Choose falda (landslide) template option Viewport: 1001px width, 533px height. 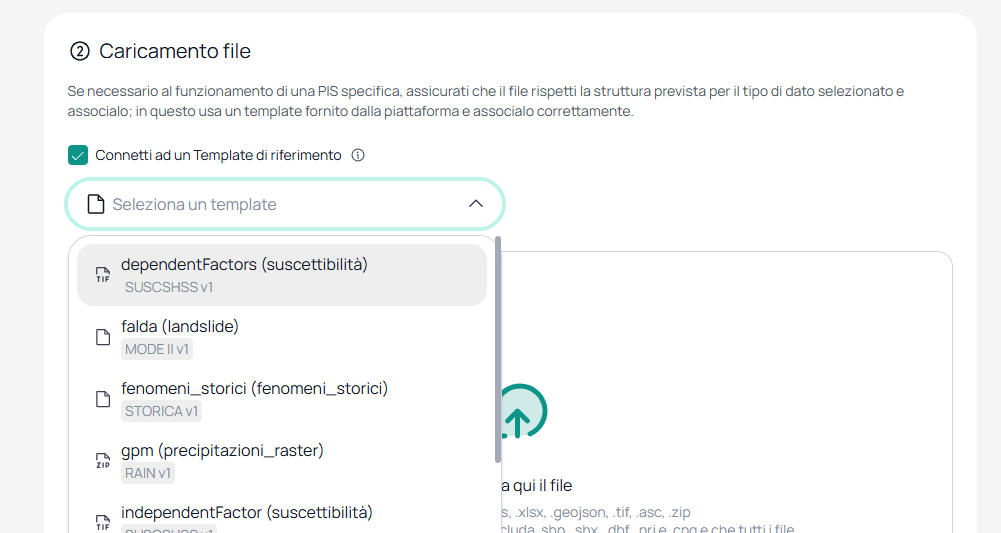pos(282,337)
